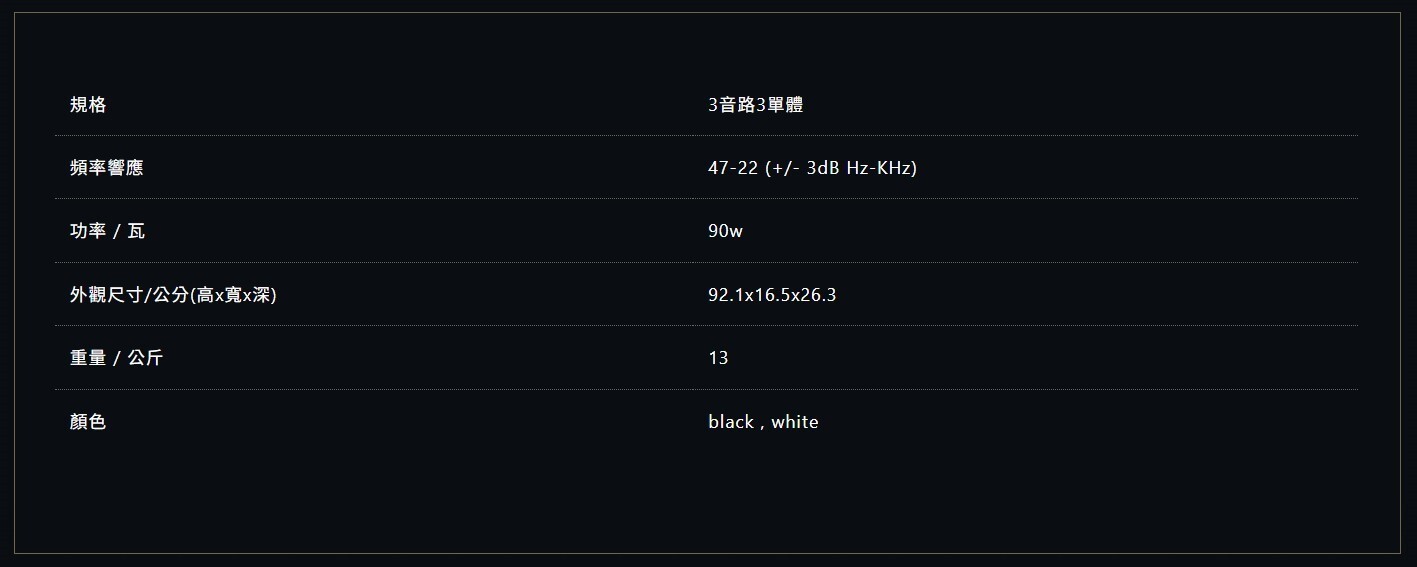Screen dimensions: 1417x567
Task: Click the 公斤 unit text
Action: coord(145,358)
